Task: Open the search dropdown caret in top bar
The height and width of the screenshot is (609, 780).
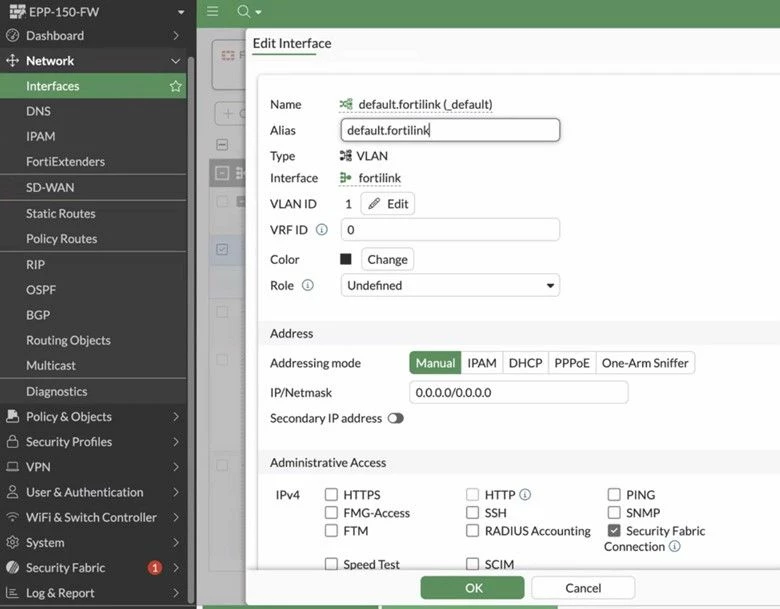Action: pos(258,12)
